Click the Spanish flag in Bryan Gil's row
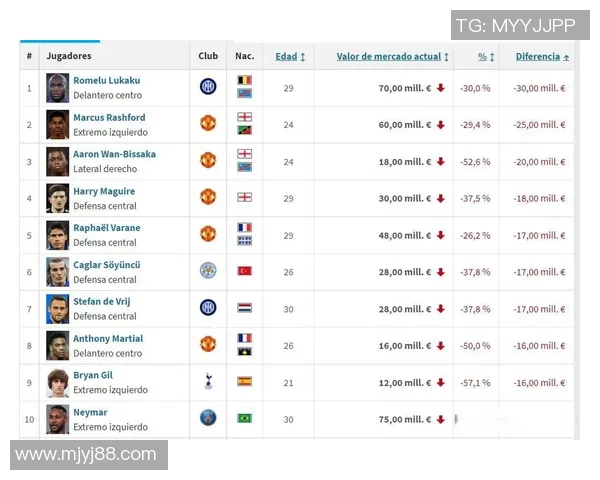The height and width of the screenshot is (480, 600). [244, 381]
